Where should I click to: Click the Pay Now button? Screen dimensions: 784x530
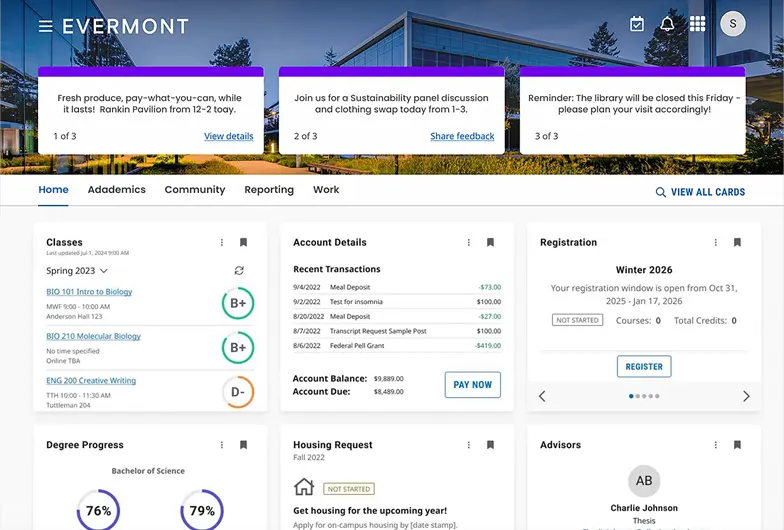coord(472,384)
